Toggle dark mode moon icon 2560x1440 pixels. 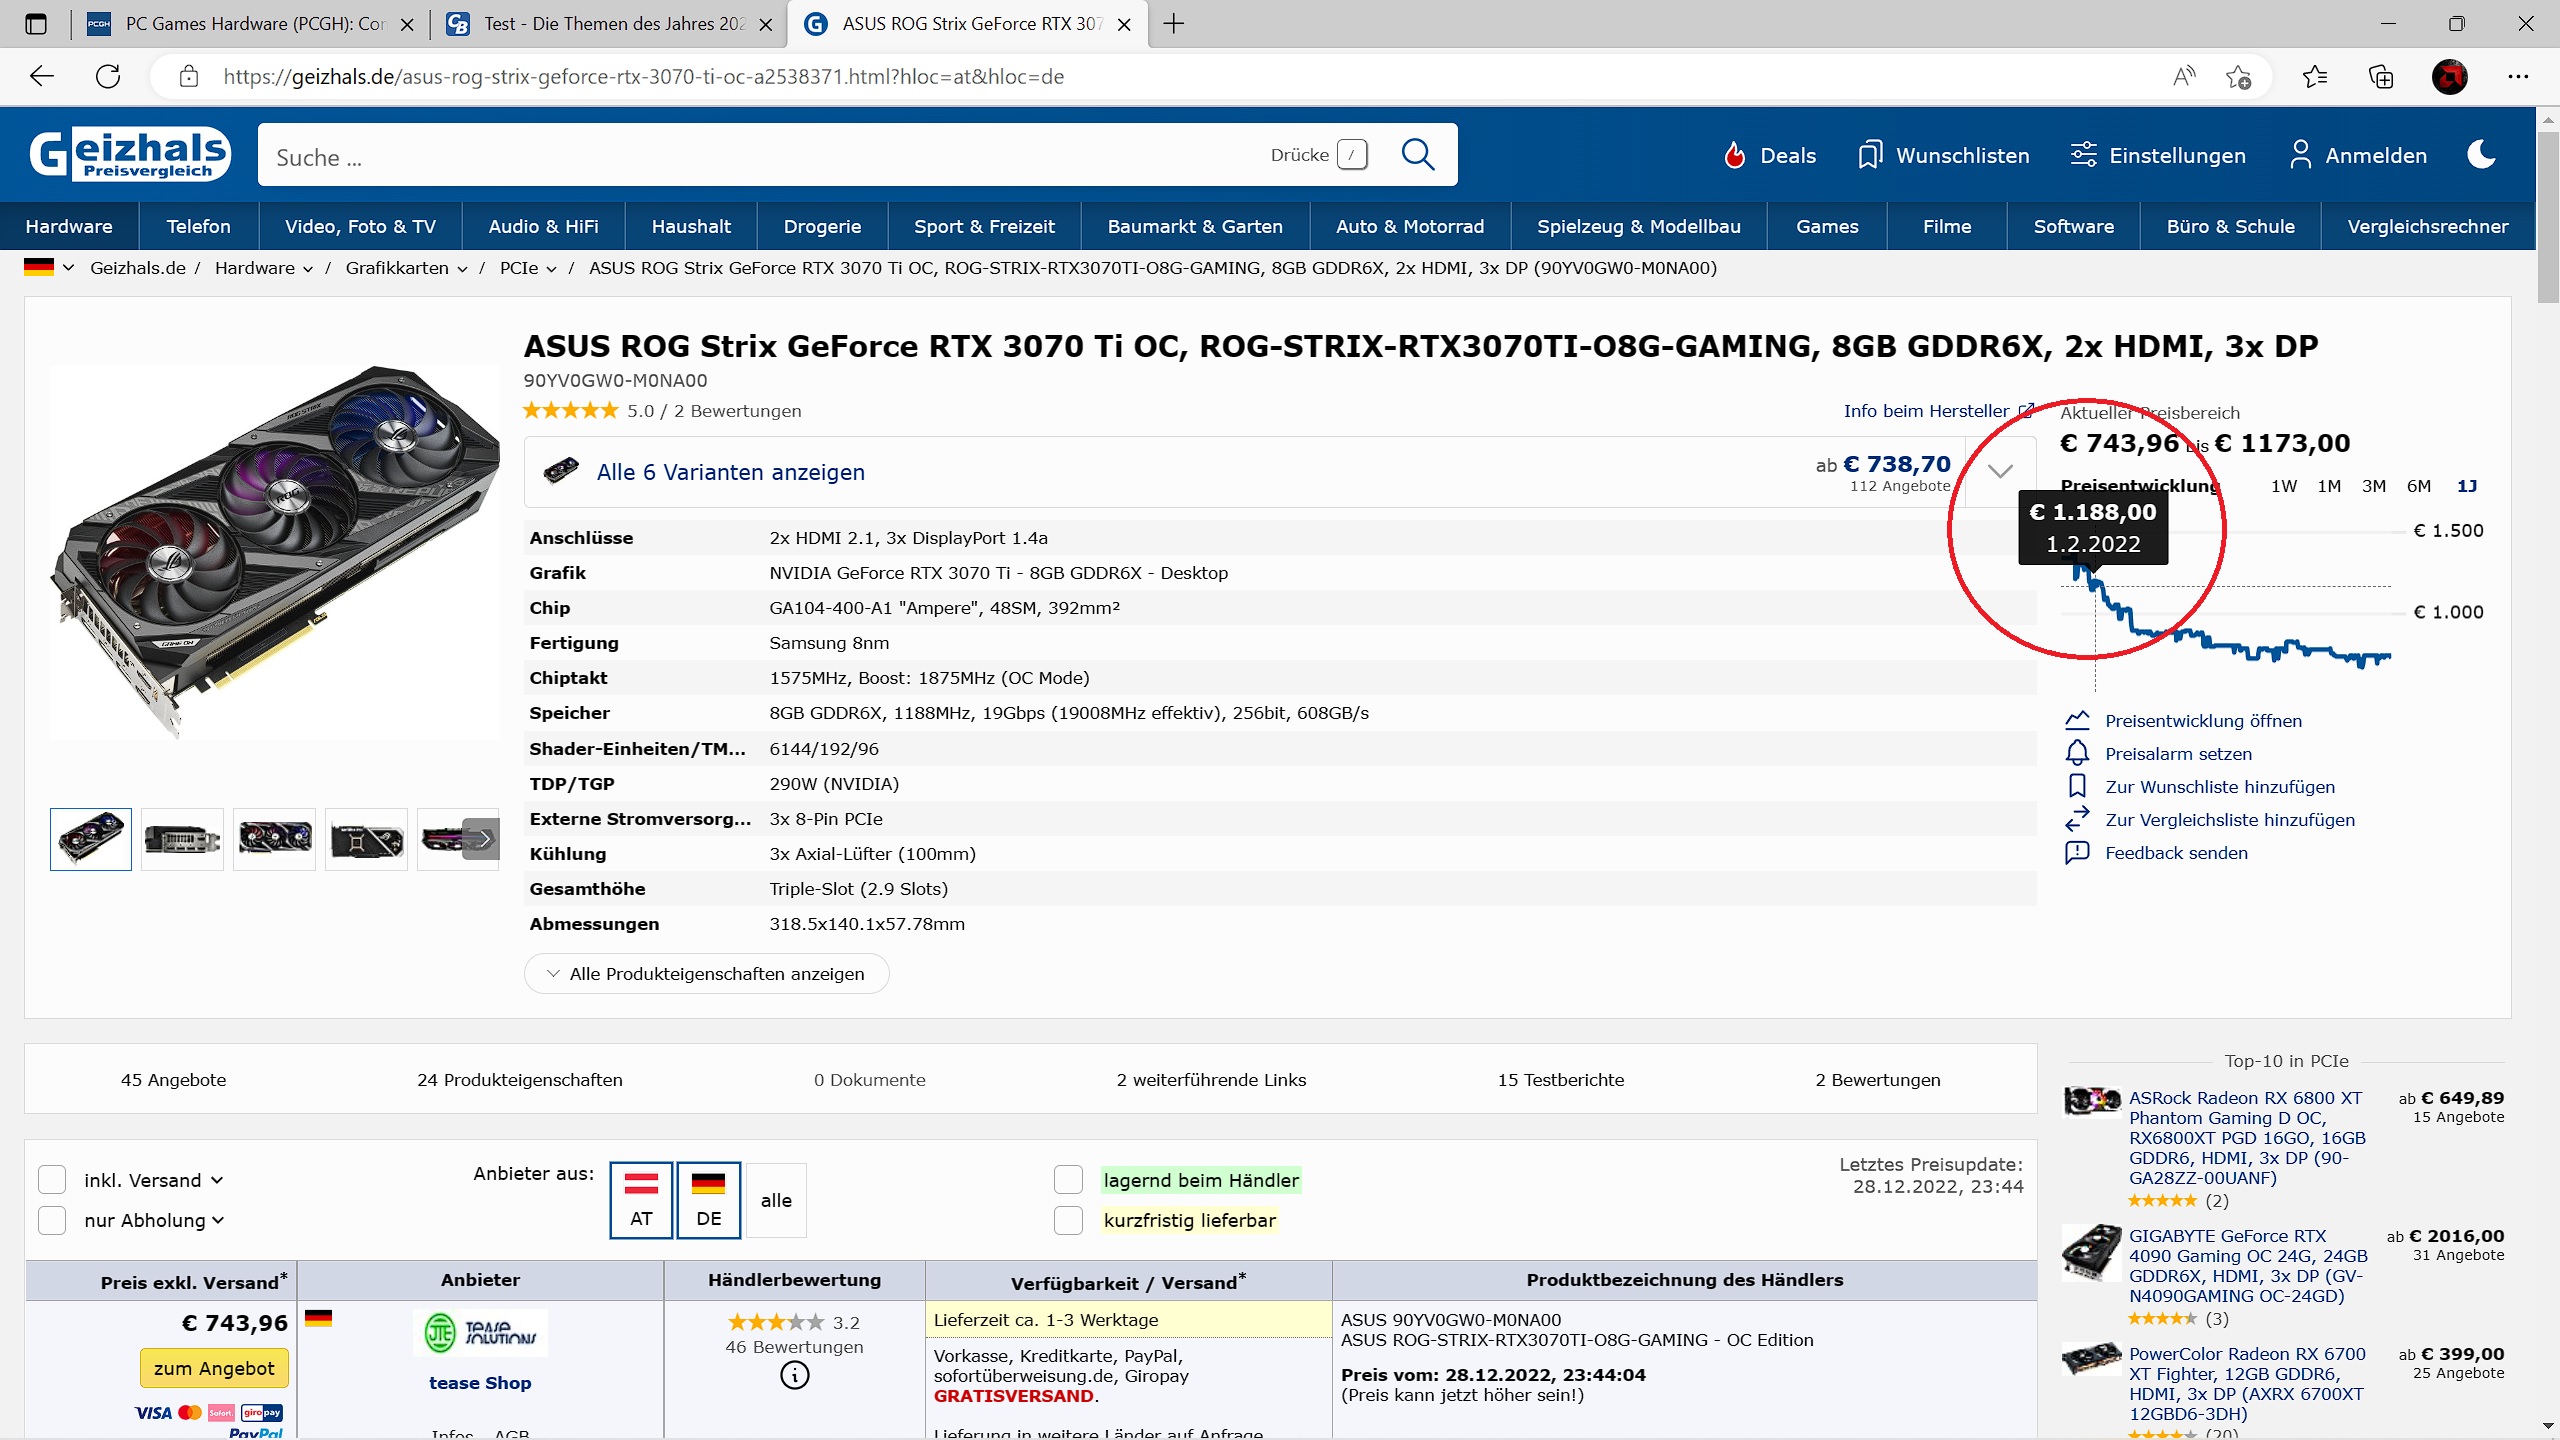(x=2481, y=155)
